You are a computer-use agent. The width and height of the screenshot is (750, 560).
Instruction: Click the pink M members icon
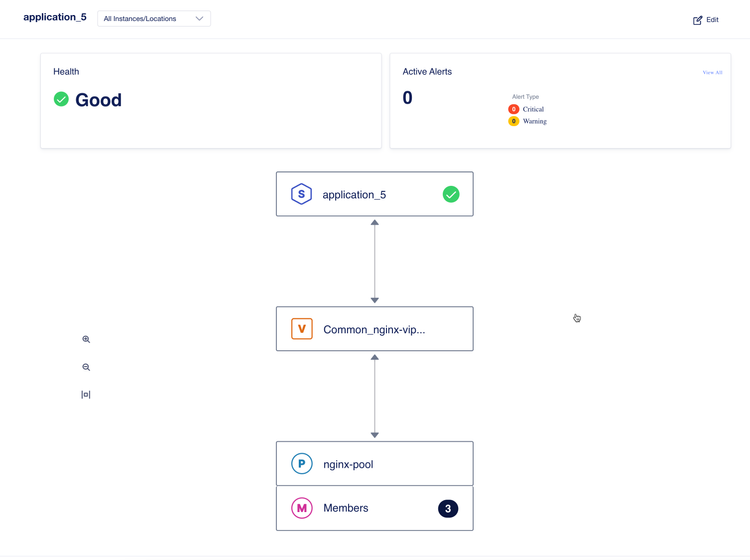(301, 508)
